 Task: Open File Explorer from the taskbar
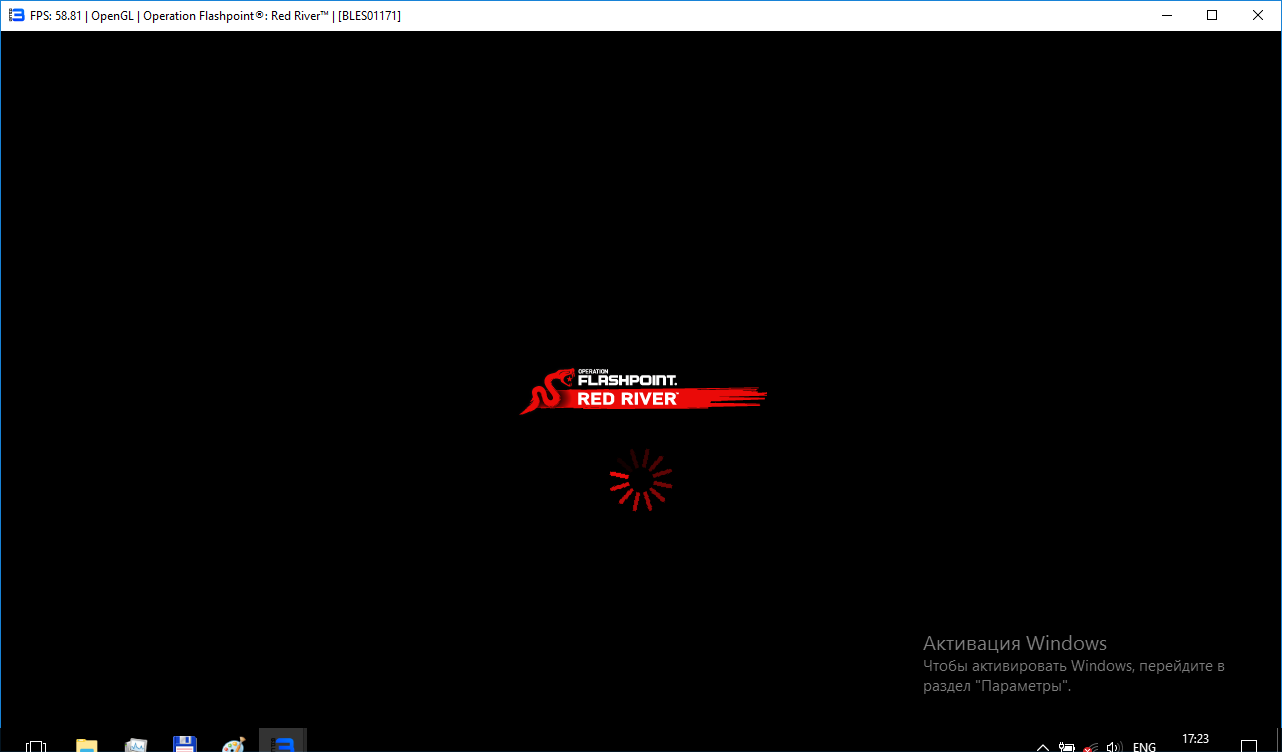[87, 745]
